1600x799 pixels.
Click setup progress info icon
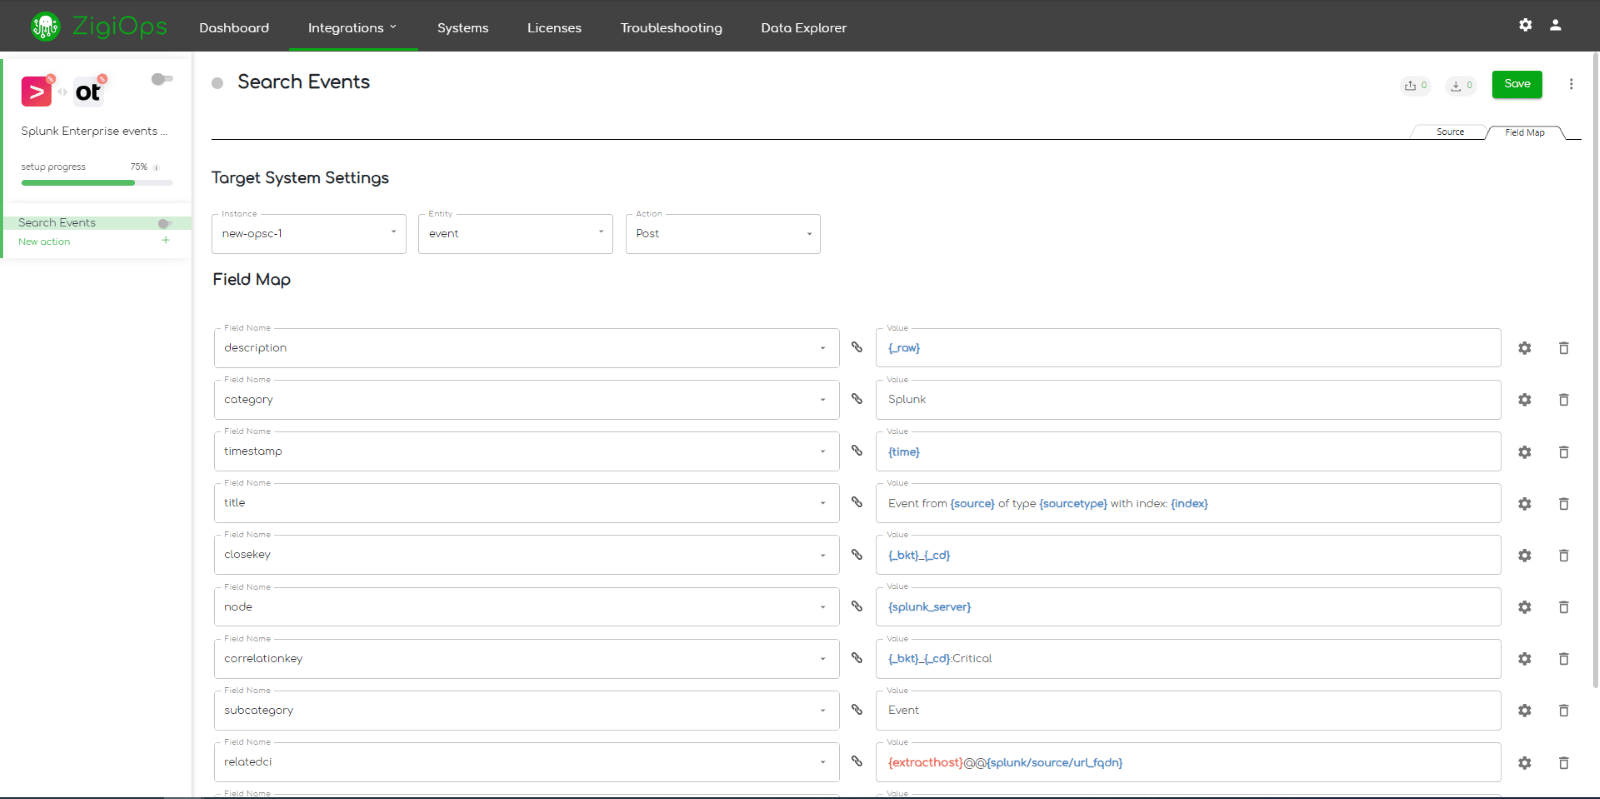pos(157,168)
